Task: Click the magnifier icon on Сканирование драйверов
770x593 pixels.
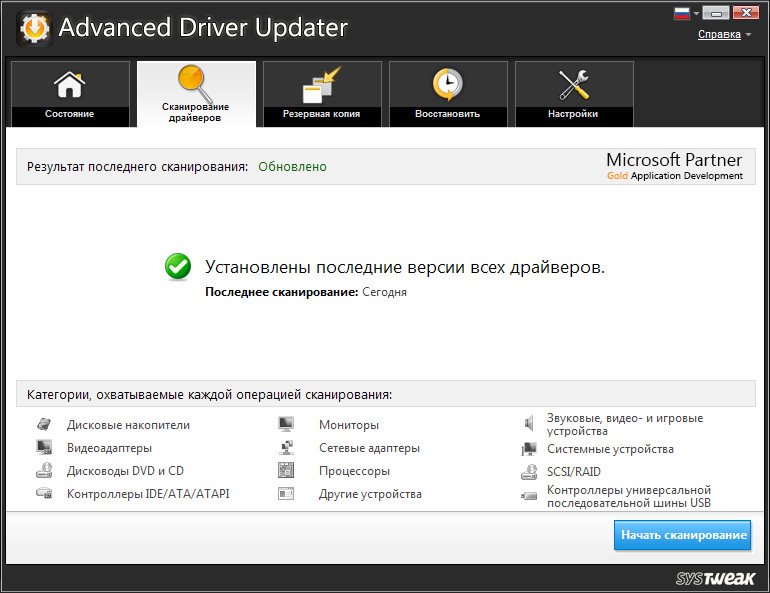Action: pyautogui.click(x=195, y=83)
